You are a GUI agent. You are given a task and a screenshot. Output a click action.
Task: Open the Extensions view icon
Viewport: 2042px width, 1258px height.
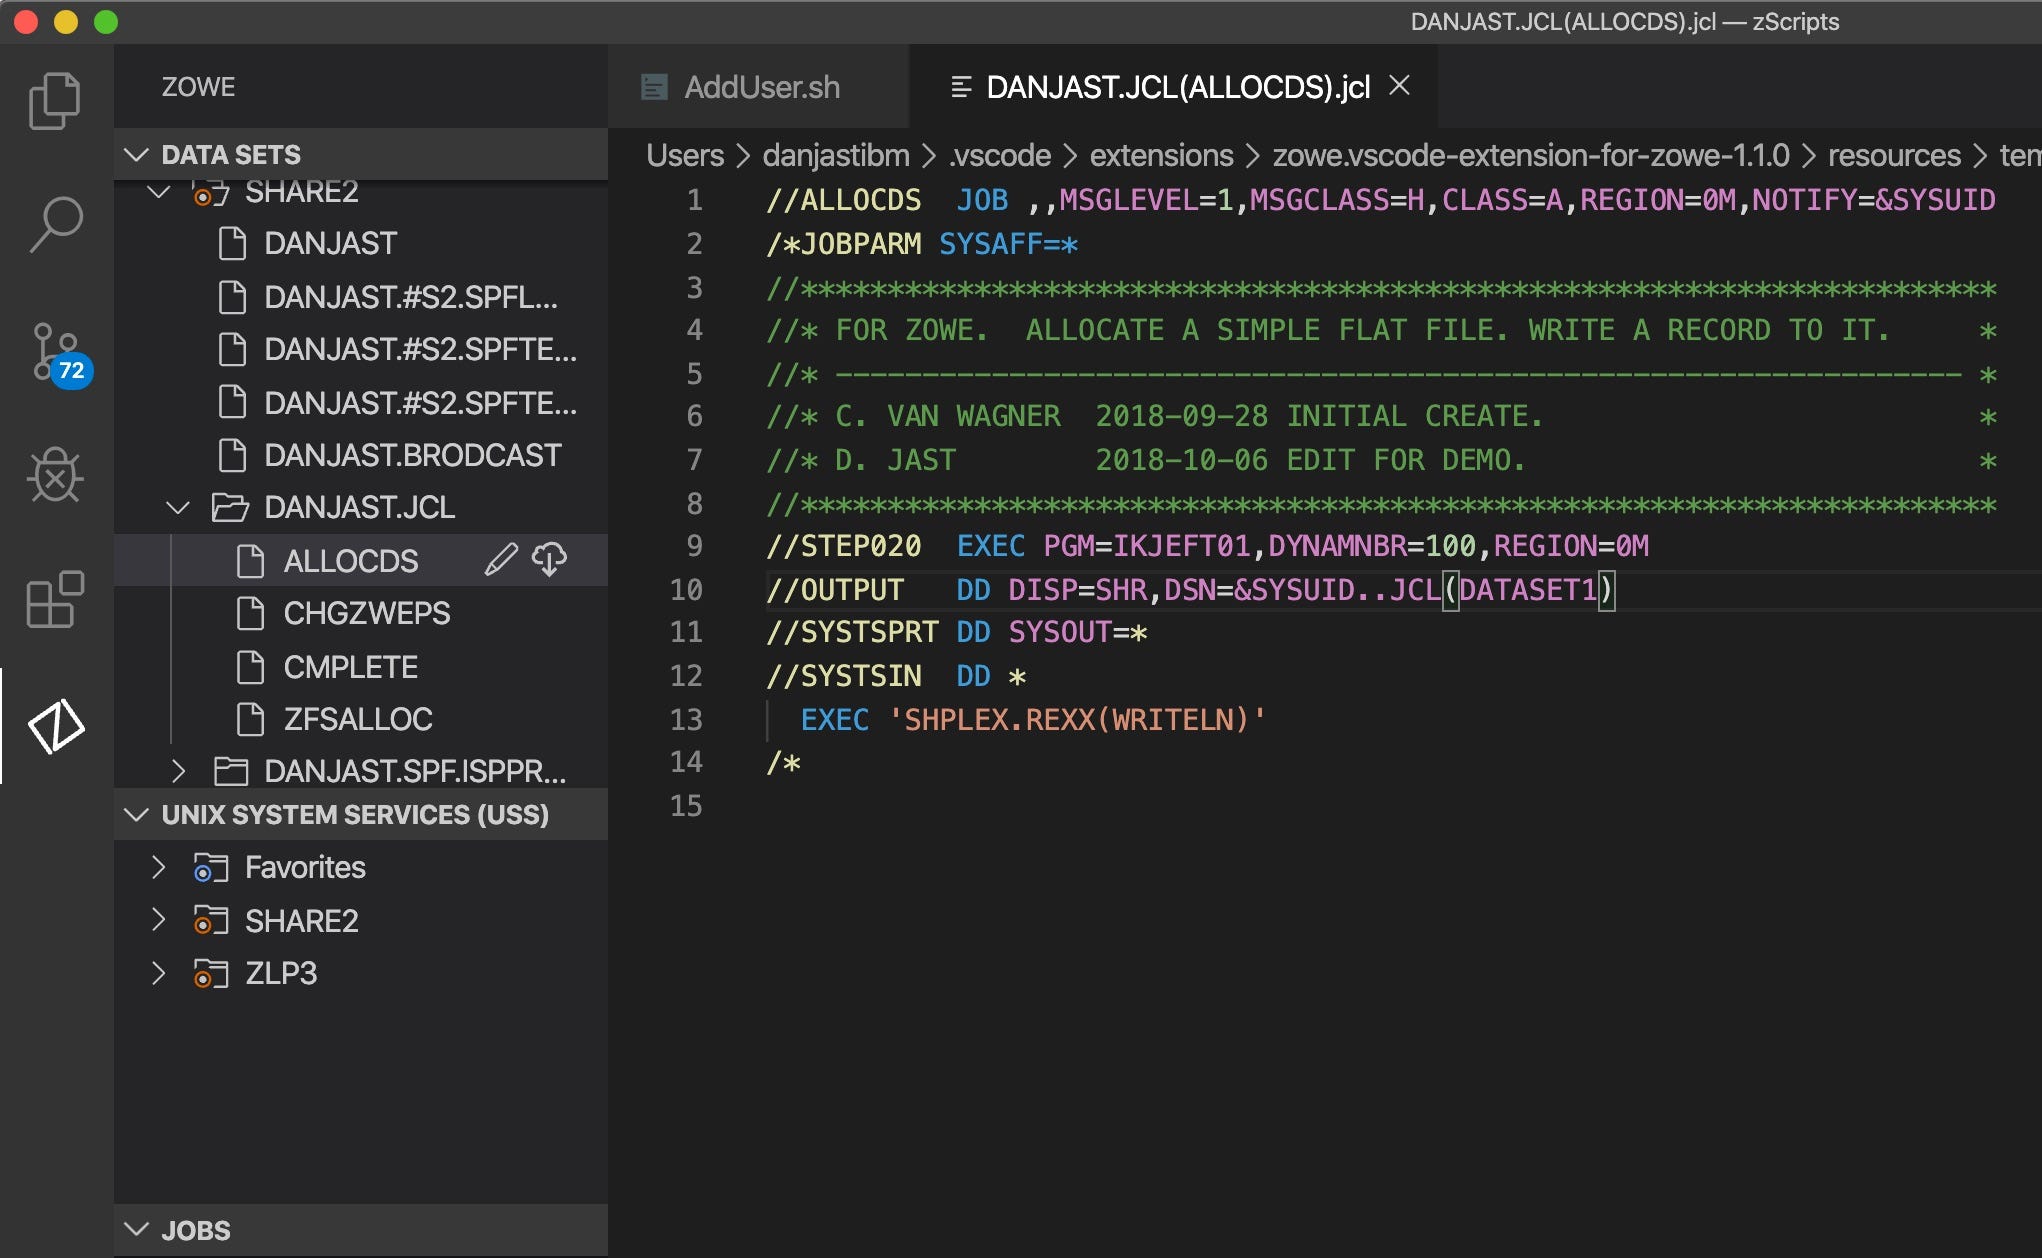(x=55, y=600)
